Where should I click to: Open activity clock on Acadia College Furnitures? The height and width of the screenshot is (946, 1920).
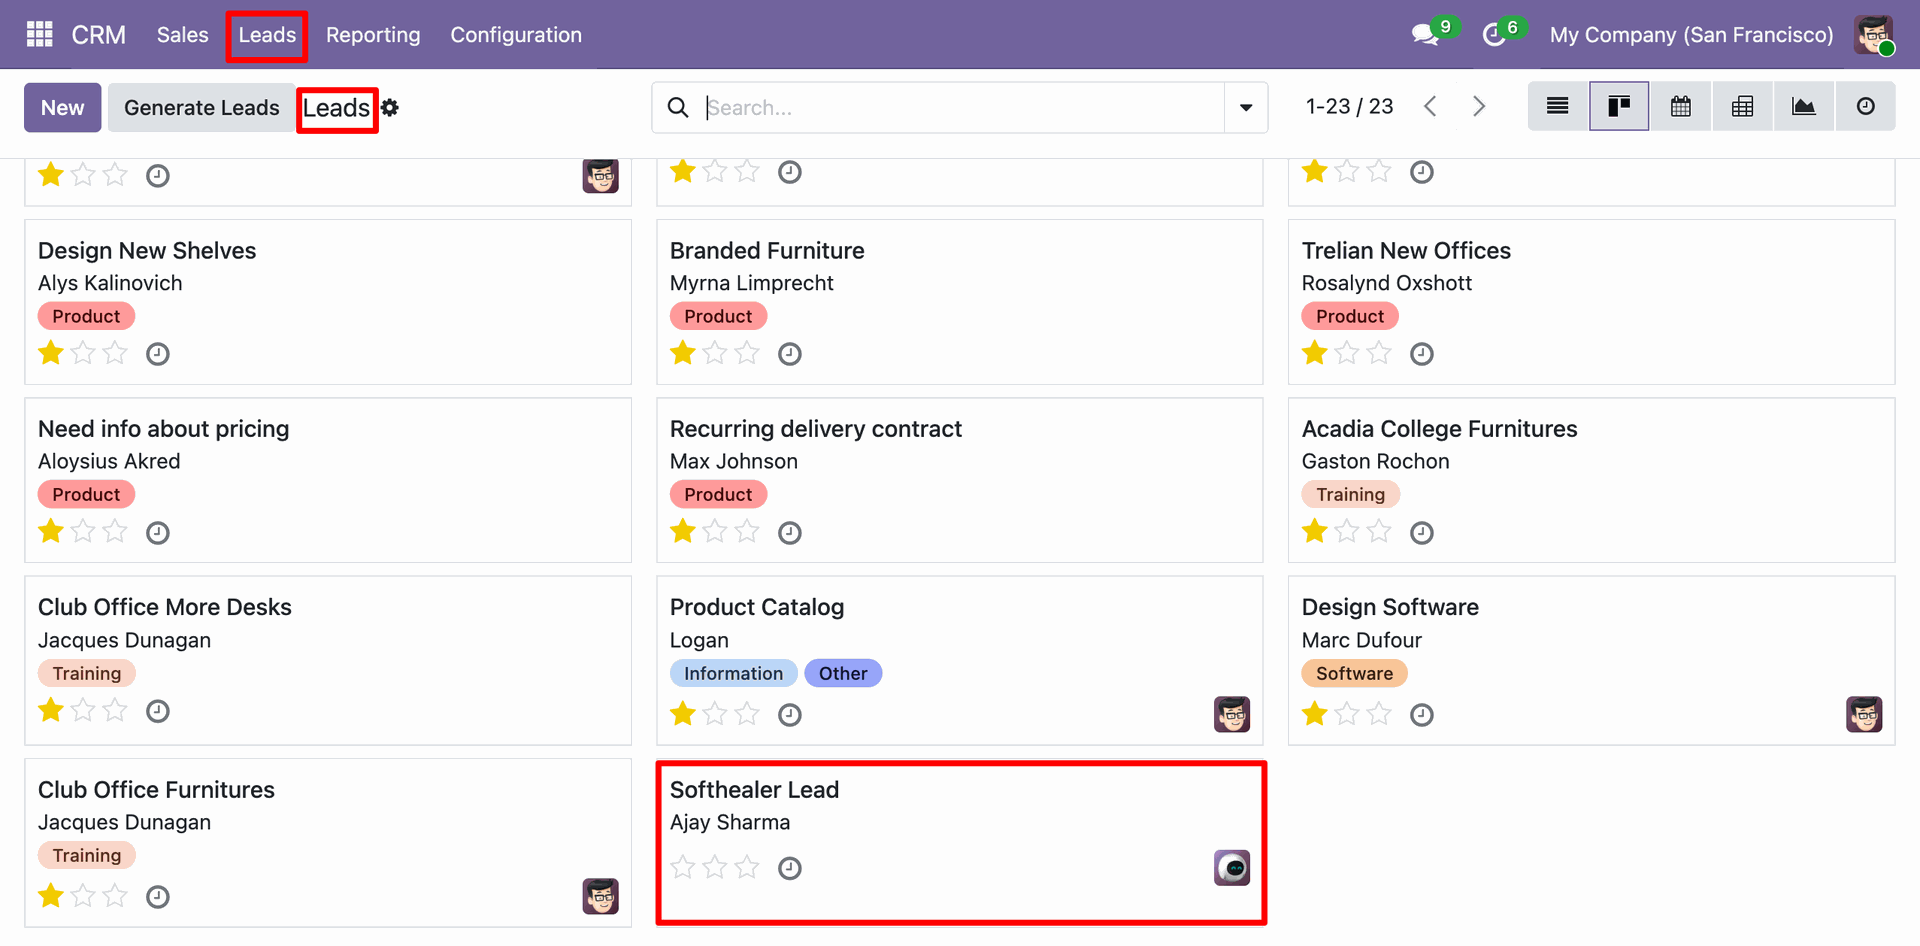[x=1422, y=533]
